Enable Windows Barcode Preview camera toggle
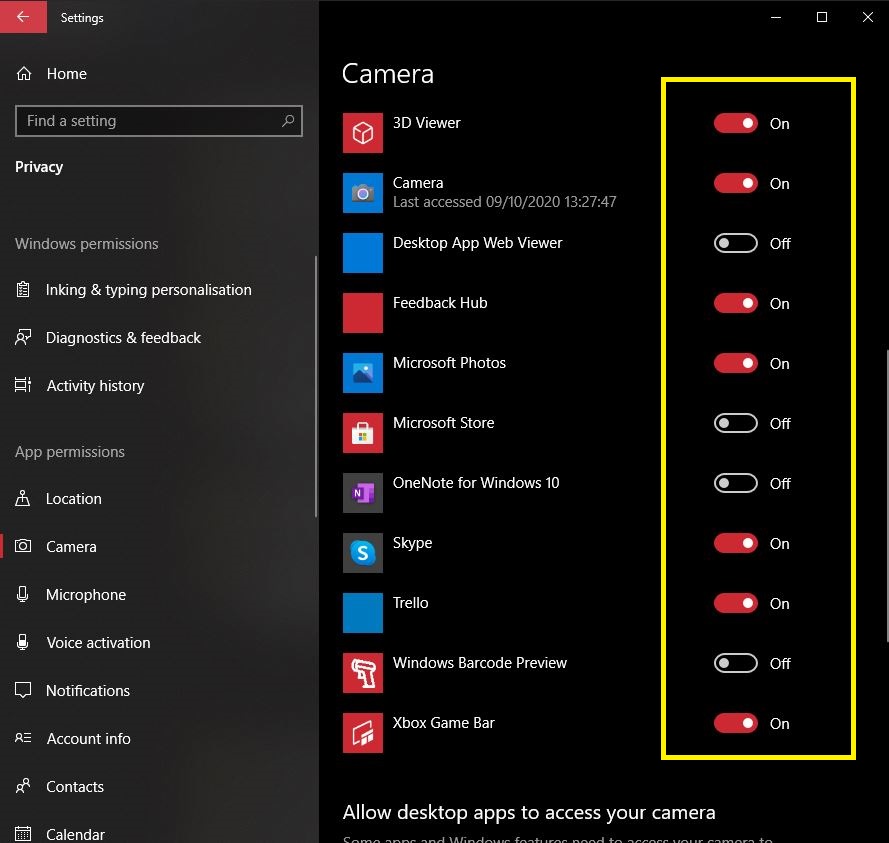889x843 pixels. point(735,663)
